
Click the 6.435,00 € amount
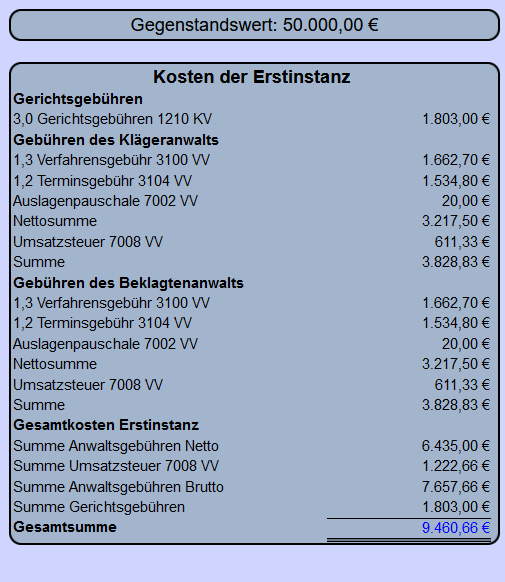pyautogui.click(x=456, y=446)
